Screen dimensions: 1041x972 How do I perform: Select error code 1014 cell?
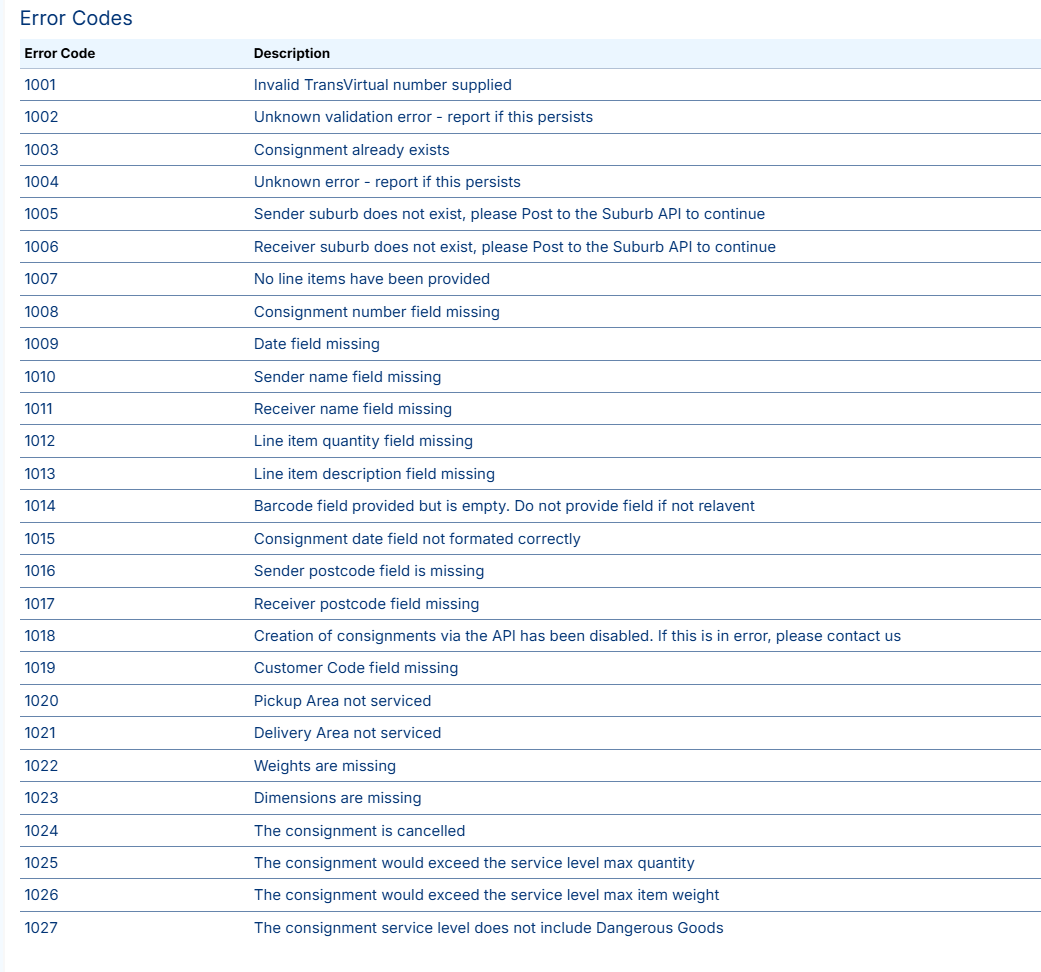41,506
